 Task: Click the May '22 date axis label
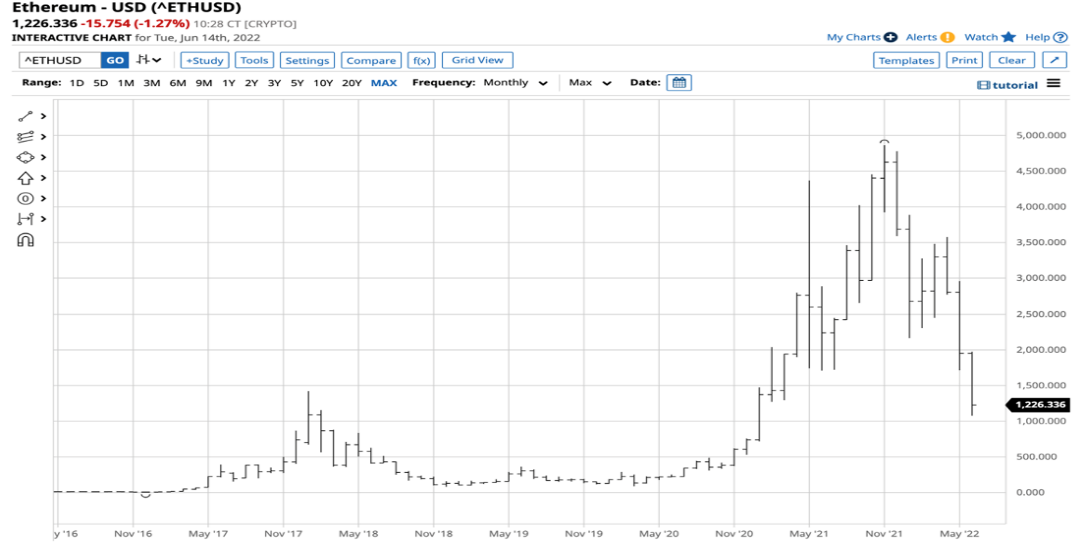pyautogui.click(x=959, y=534)
